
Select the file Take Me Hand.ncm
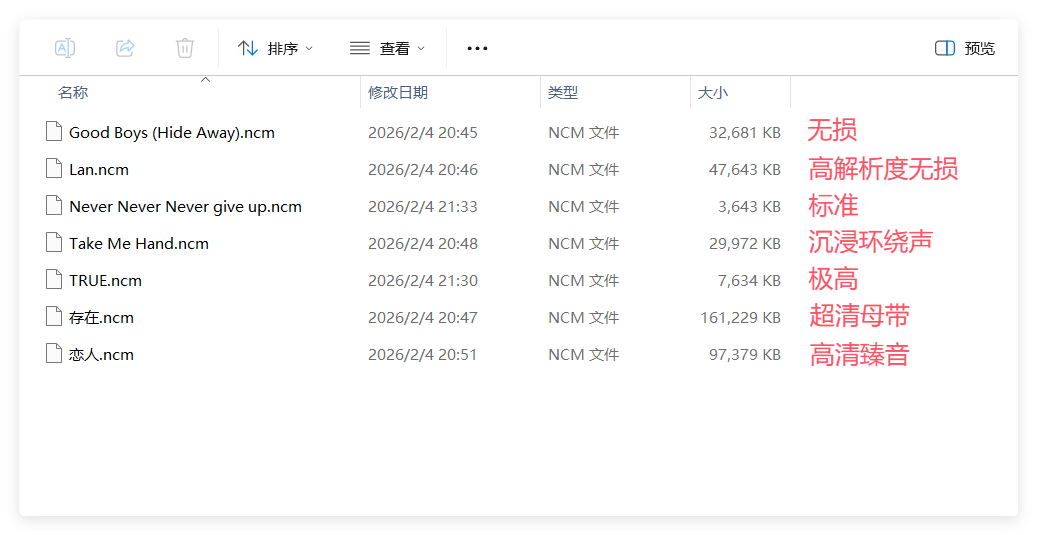[139, 243]
